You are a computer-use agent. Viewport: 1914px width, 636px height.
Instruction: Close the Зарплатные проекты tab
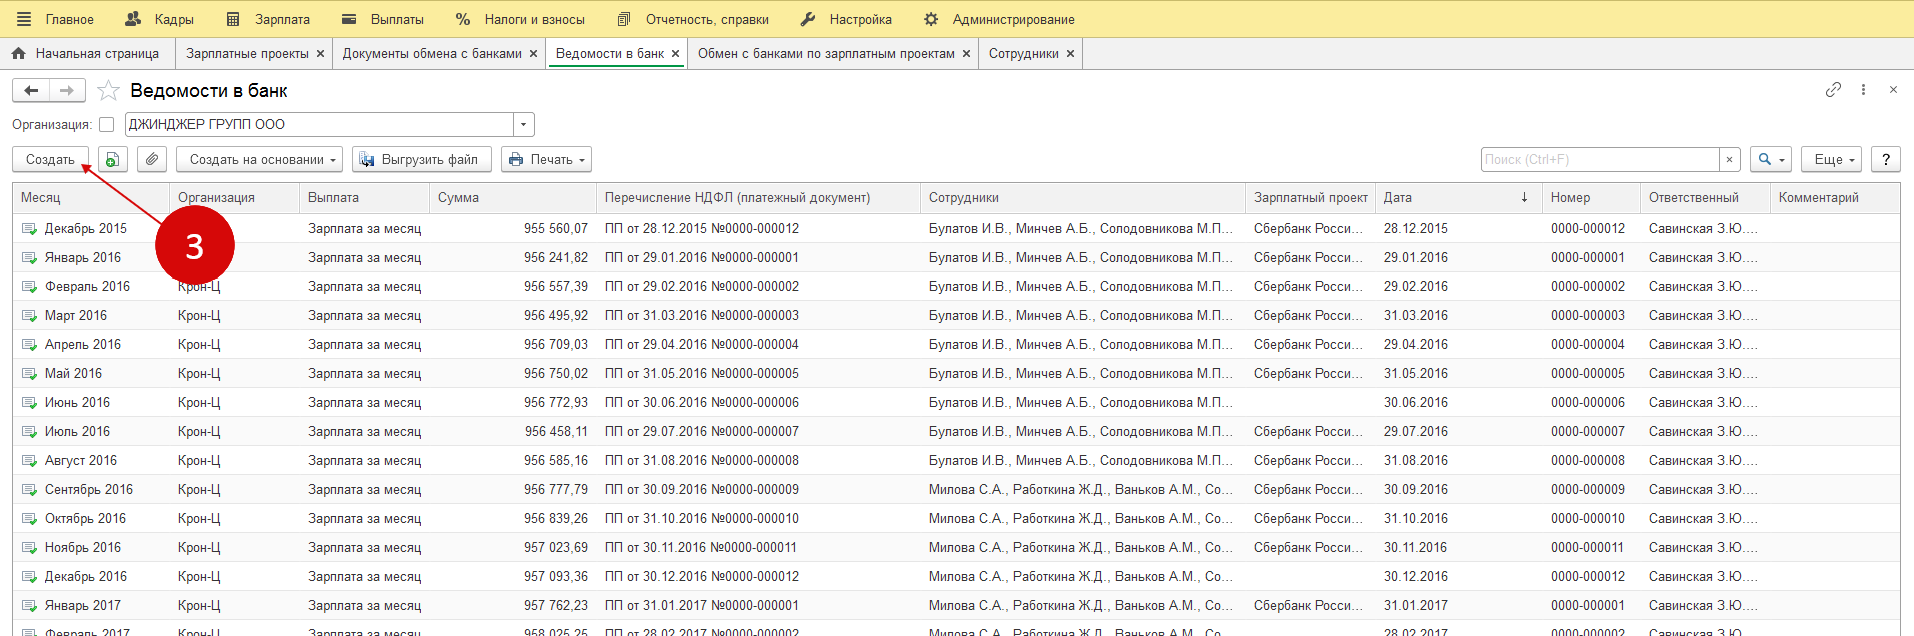tap(321, 54)
